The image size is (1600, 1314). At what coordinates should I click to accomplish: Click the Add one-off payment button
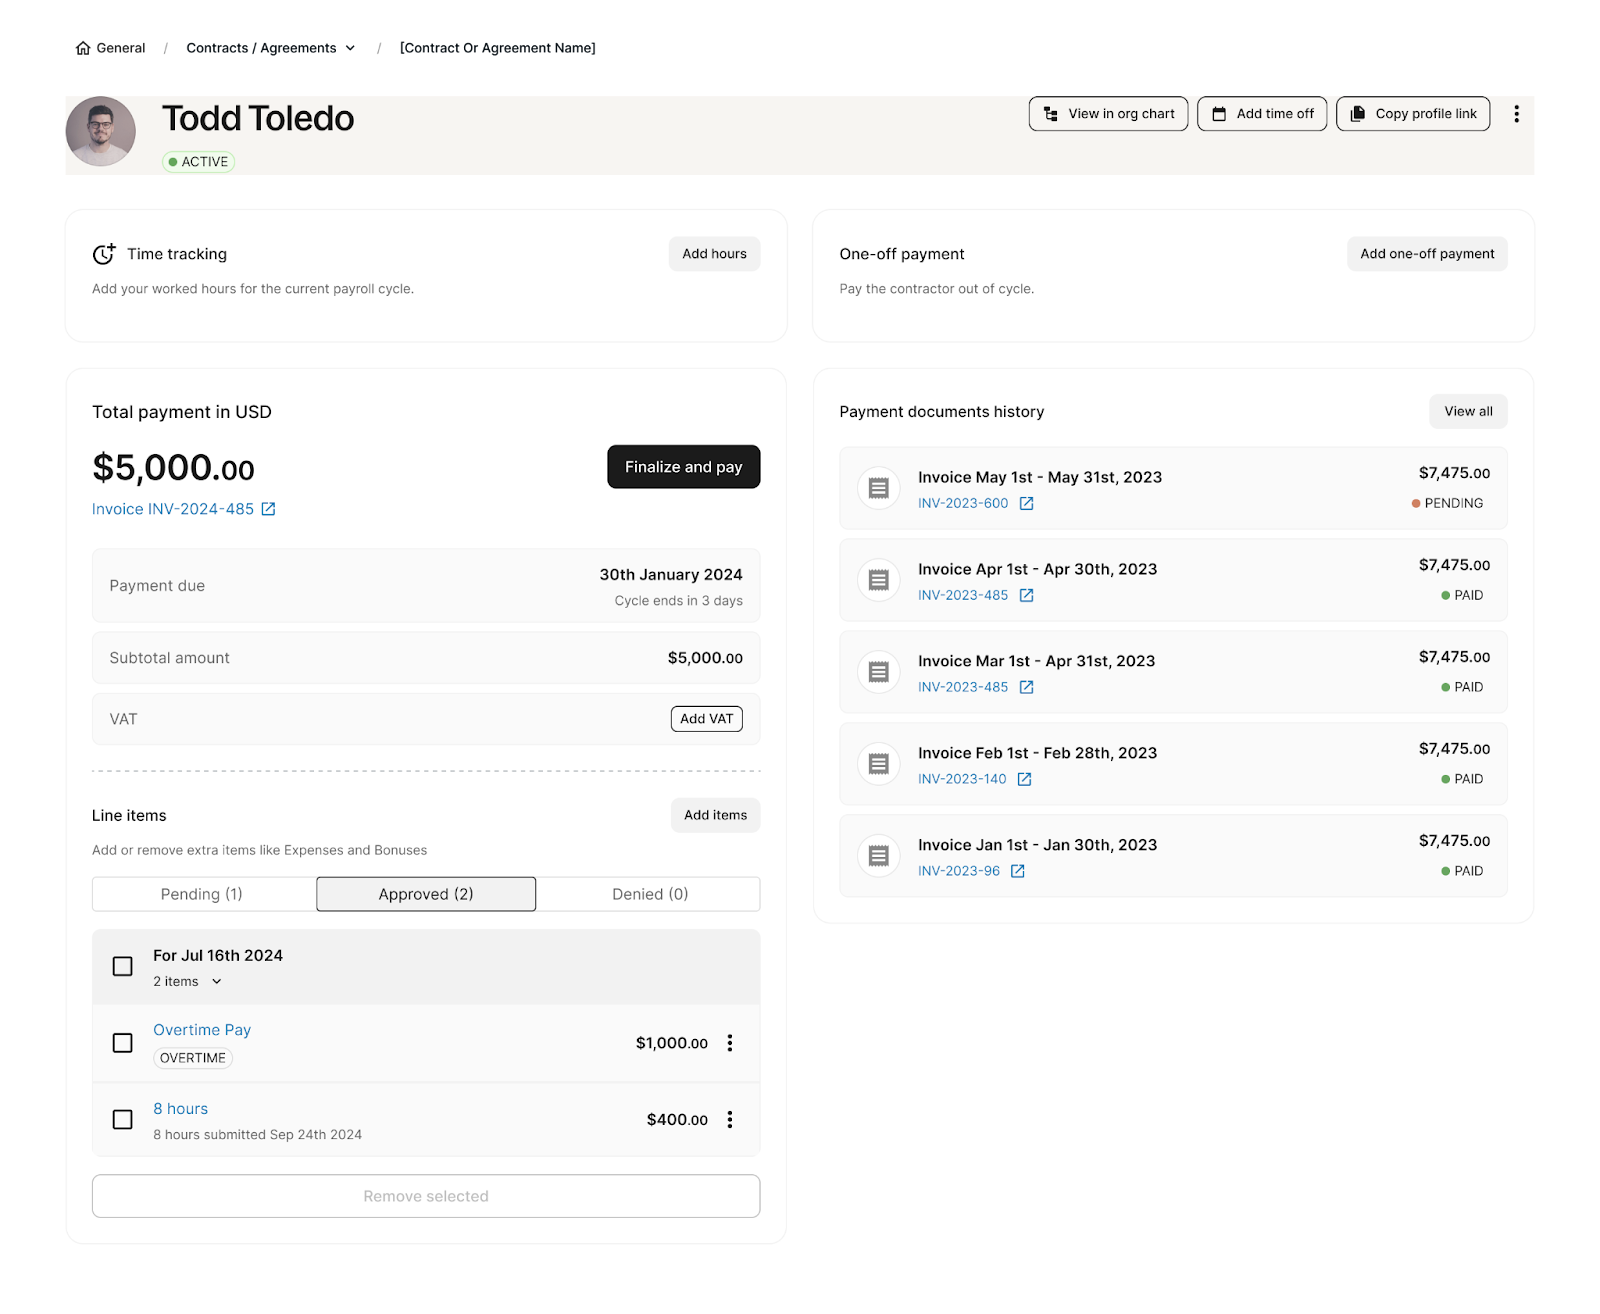point(1427,254)
